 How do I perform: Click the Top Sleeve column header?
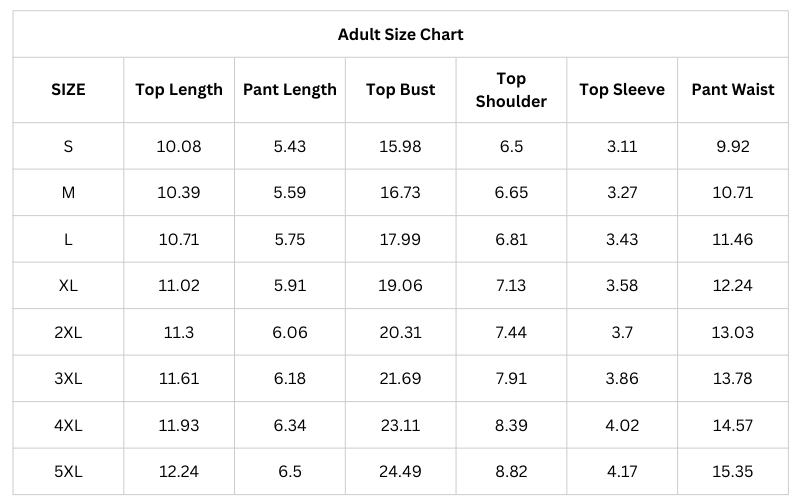pos(622,89)
